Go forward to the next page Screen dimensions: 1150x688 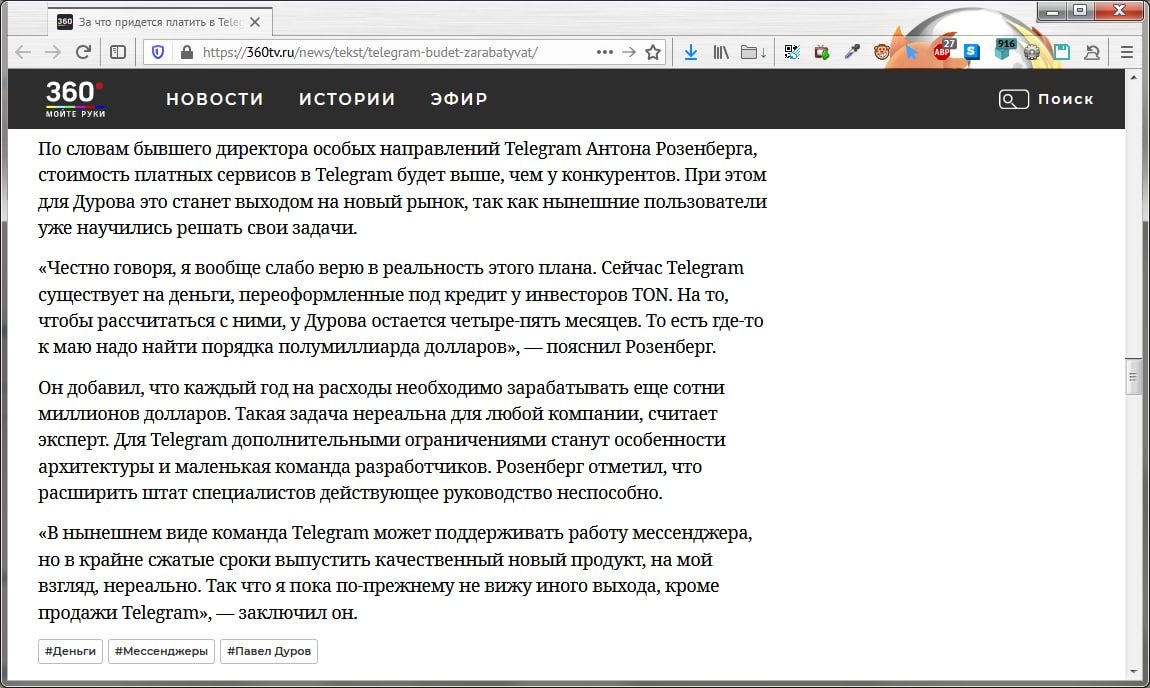coord(53,52)
